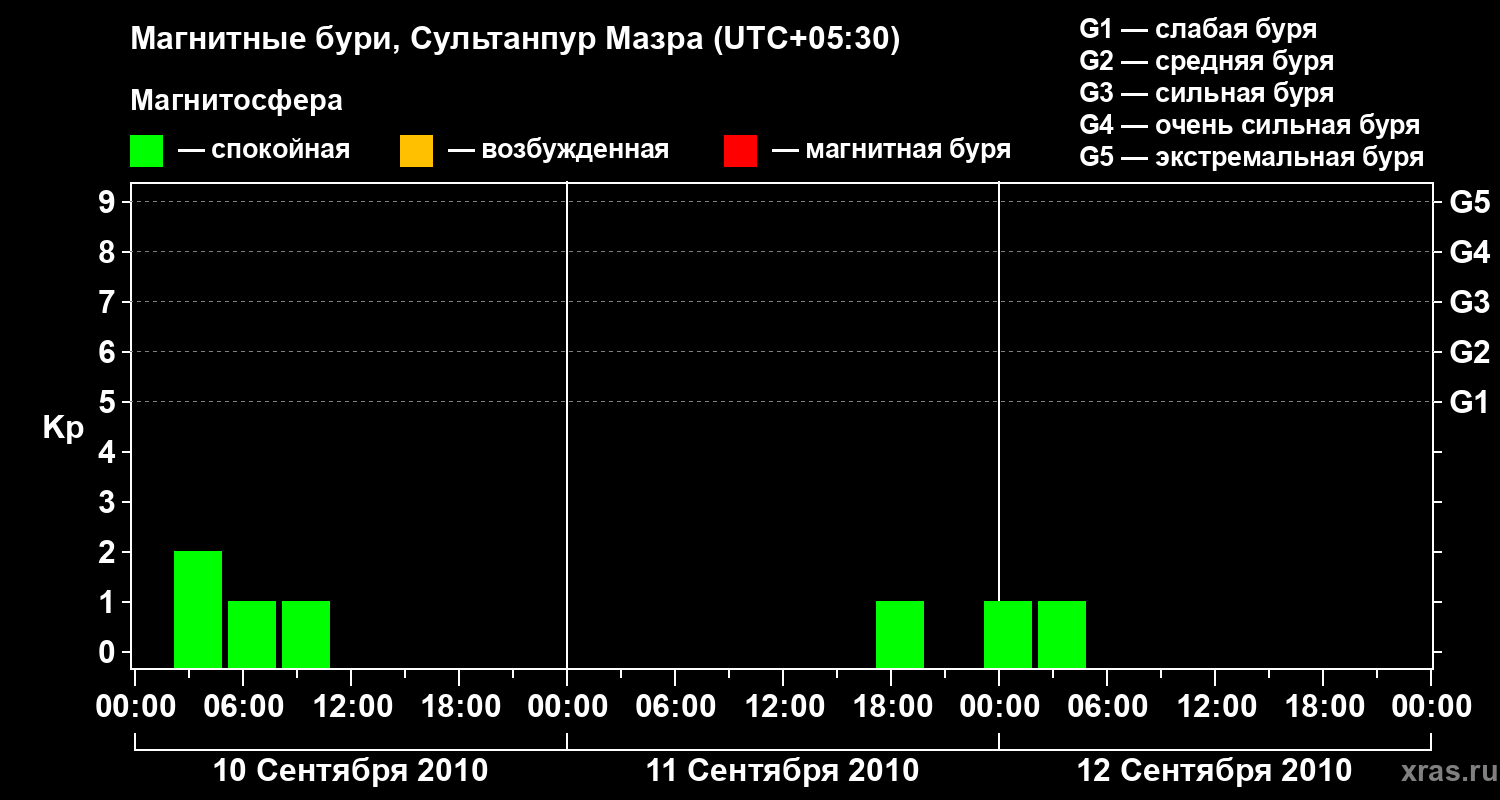Click the third green bar on 10 September
Screen dimensions: 1500x800
pyautogui.click(x=306, y=634)
